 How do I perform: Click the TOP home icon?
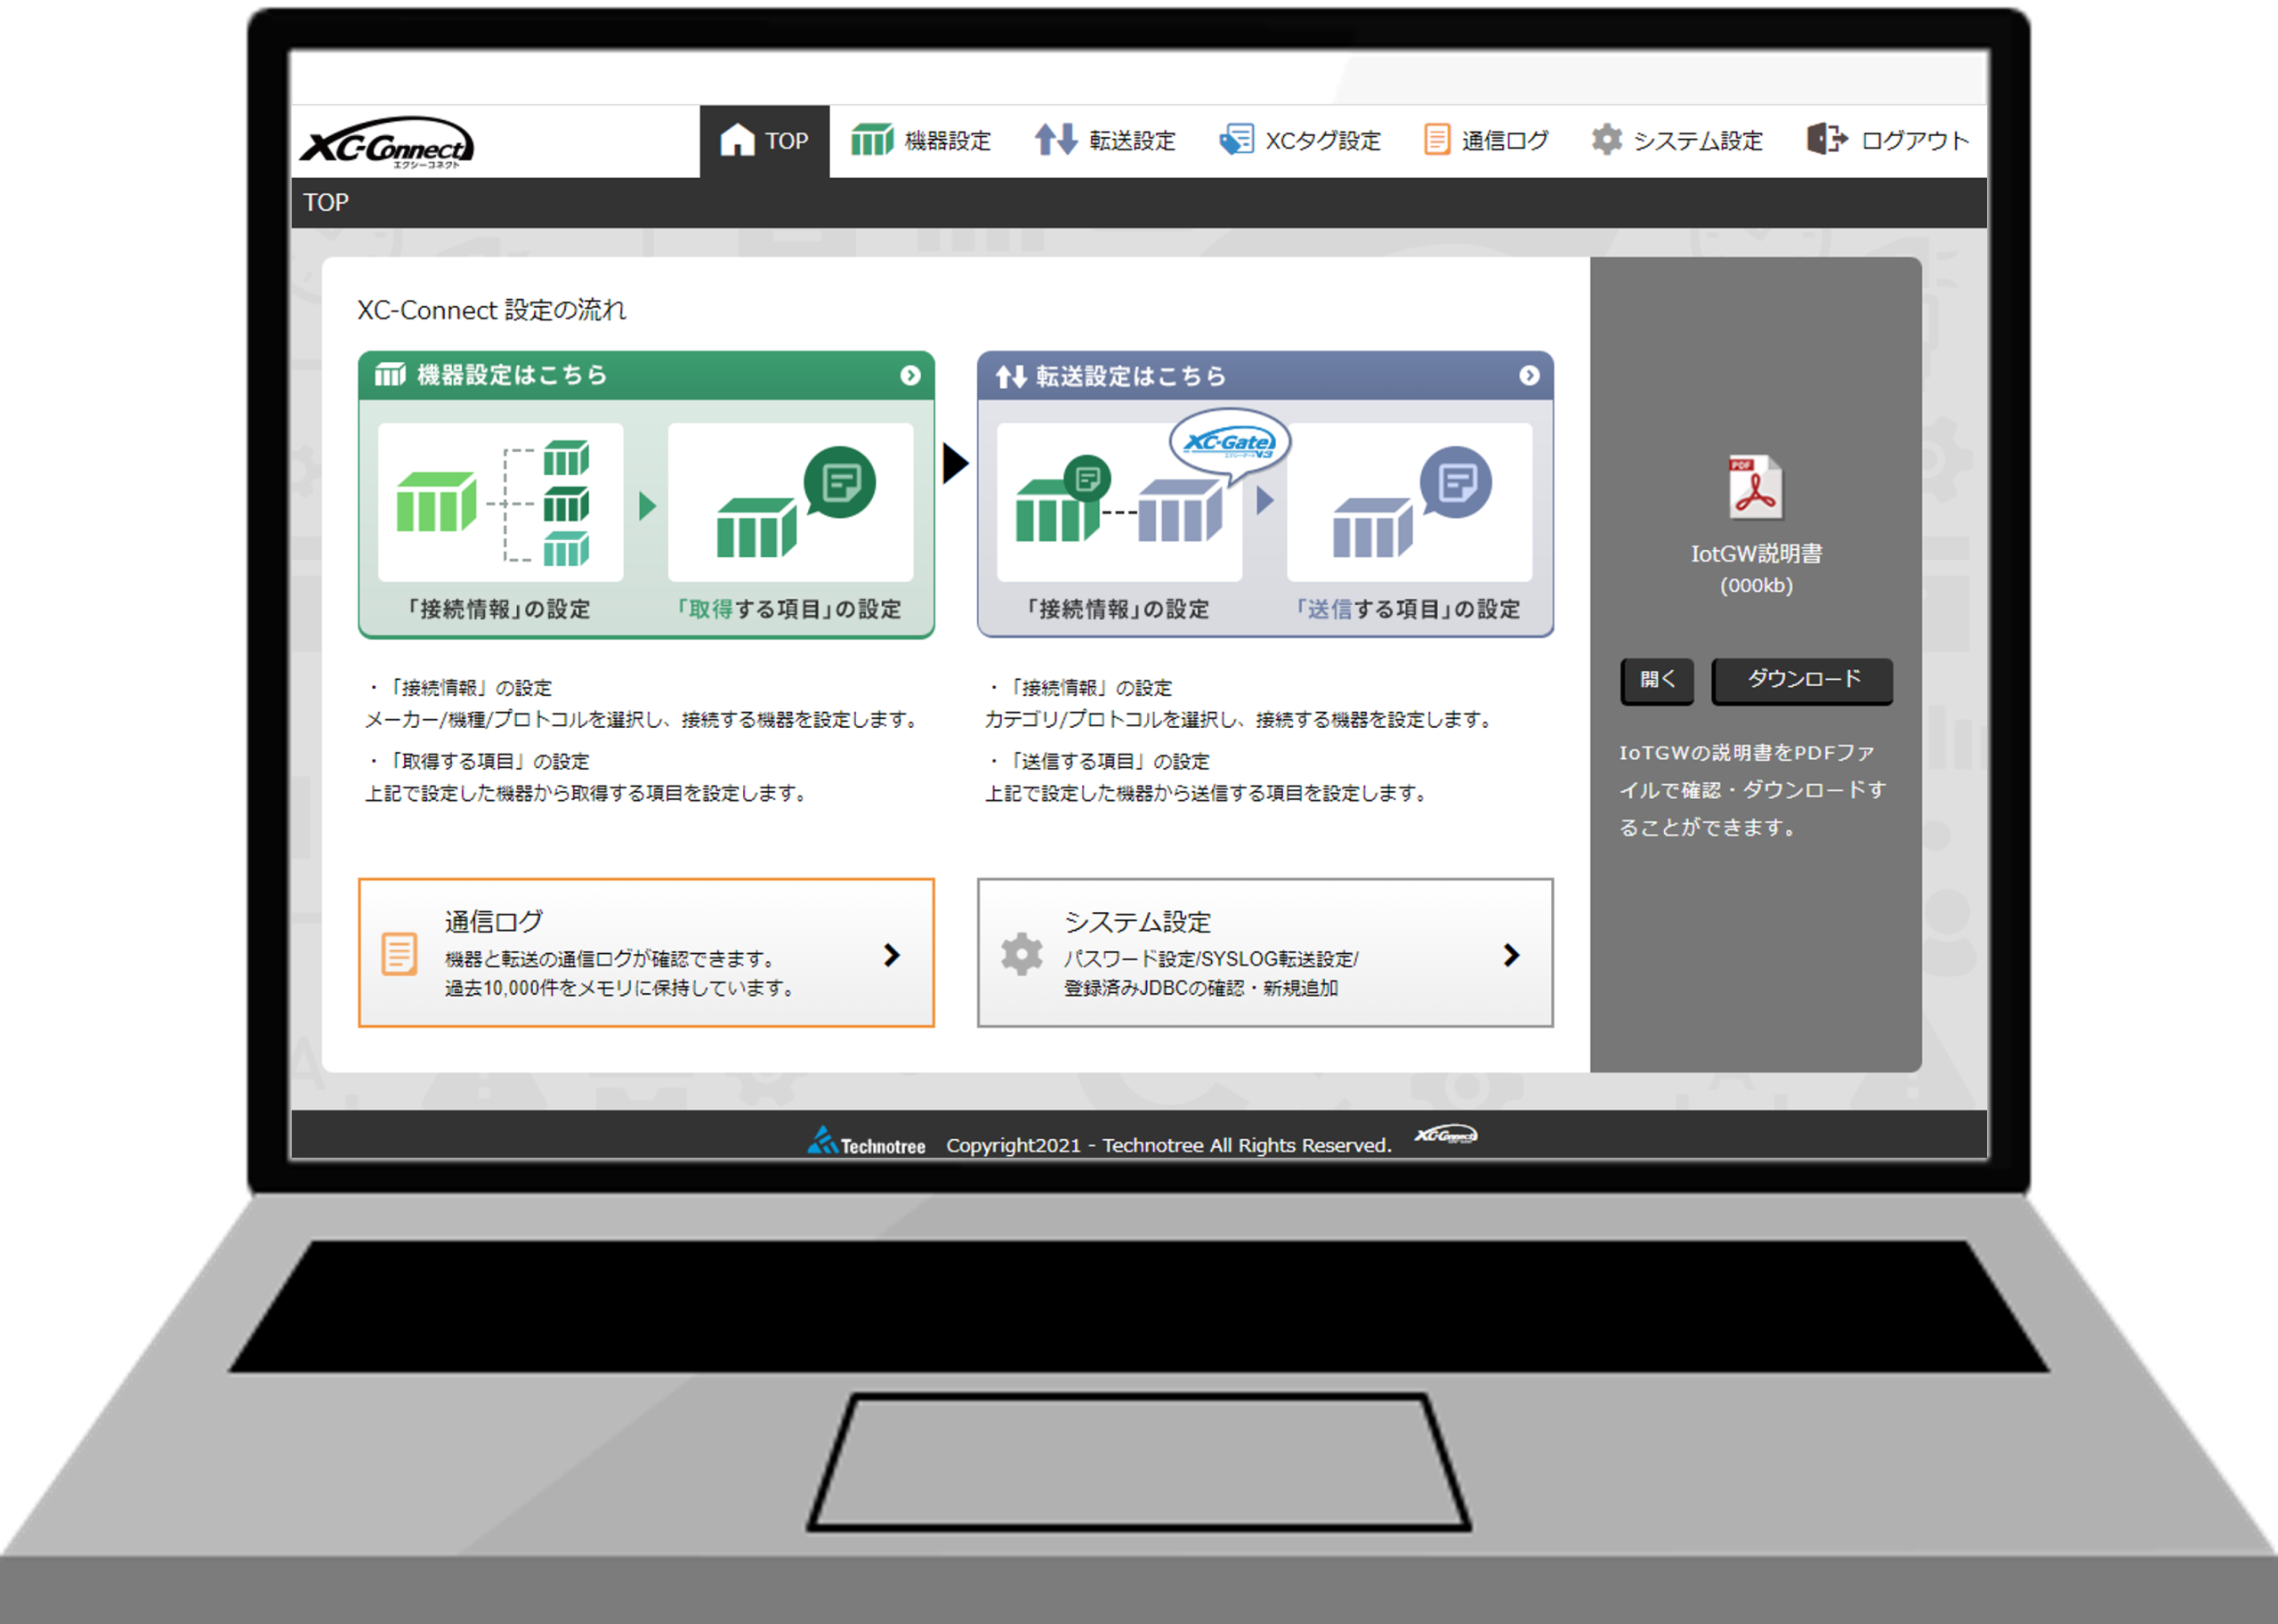click(x=737, y=140)
